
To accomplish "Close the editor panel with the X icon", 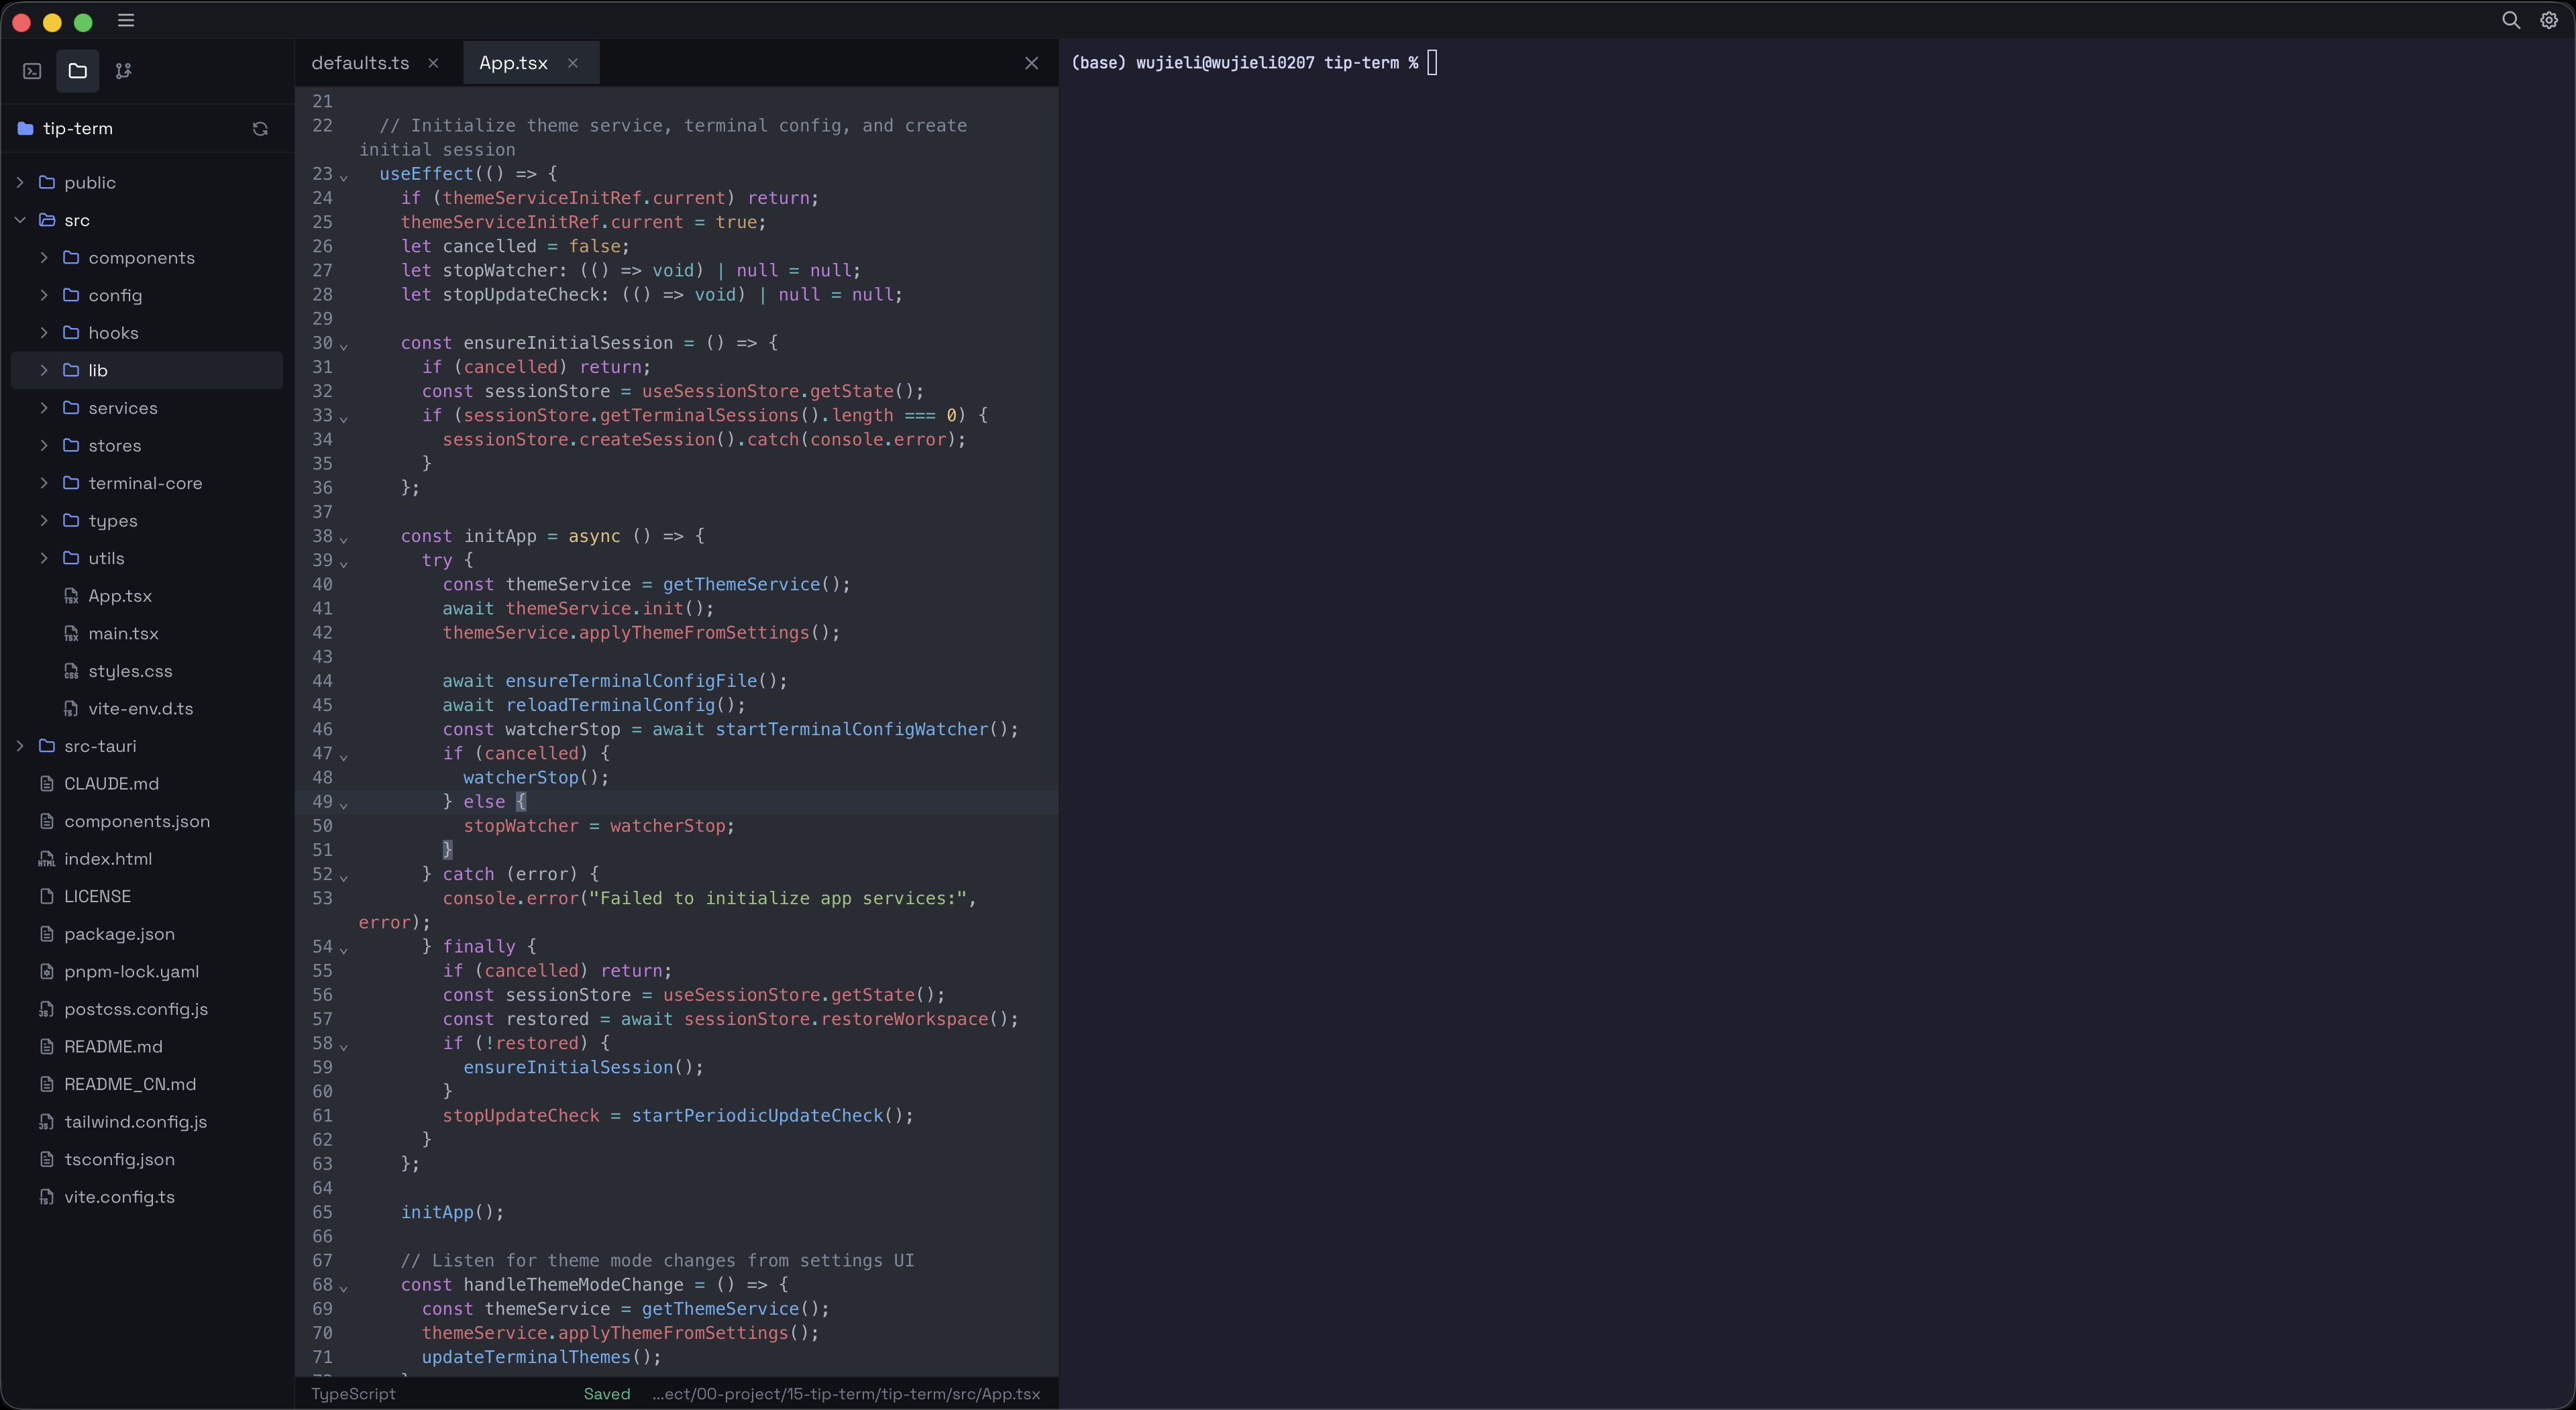I will click(1031, 64).
